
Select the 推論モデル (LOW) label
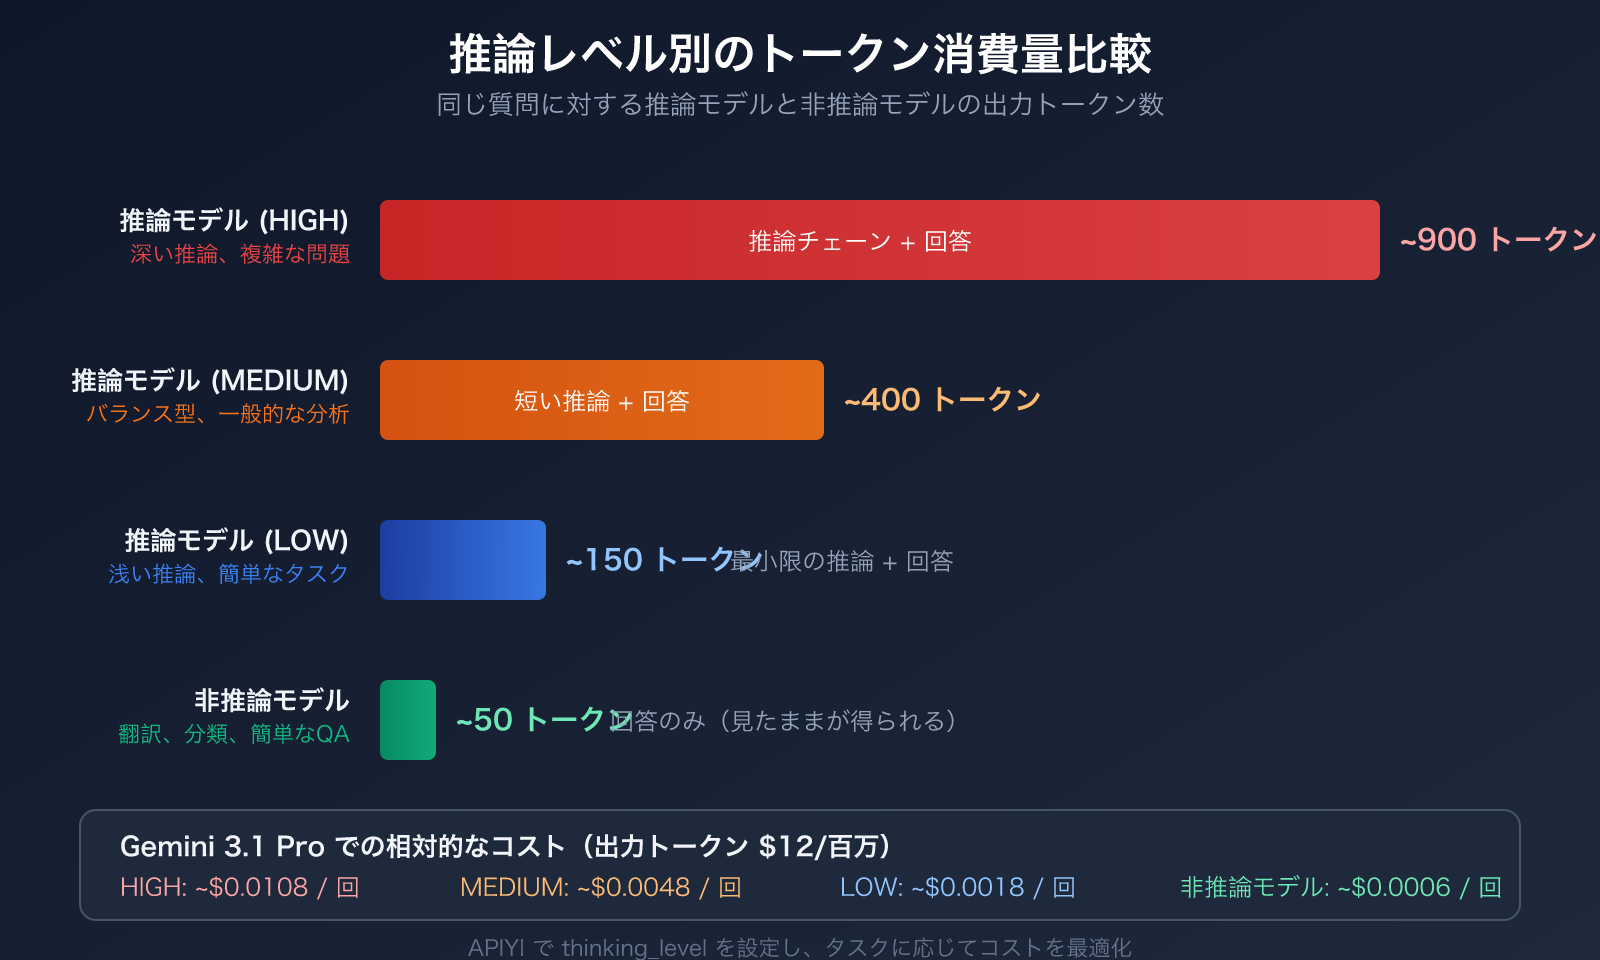[236, 540]
